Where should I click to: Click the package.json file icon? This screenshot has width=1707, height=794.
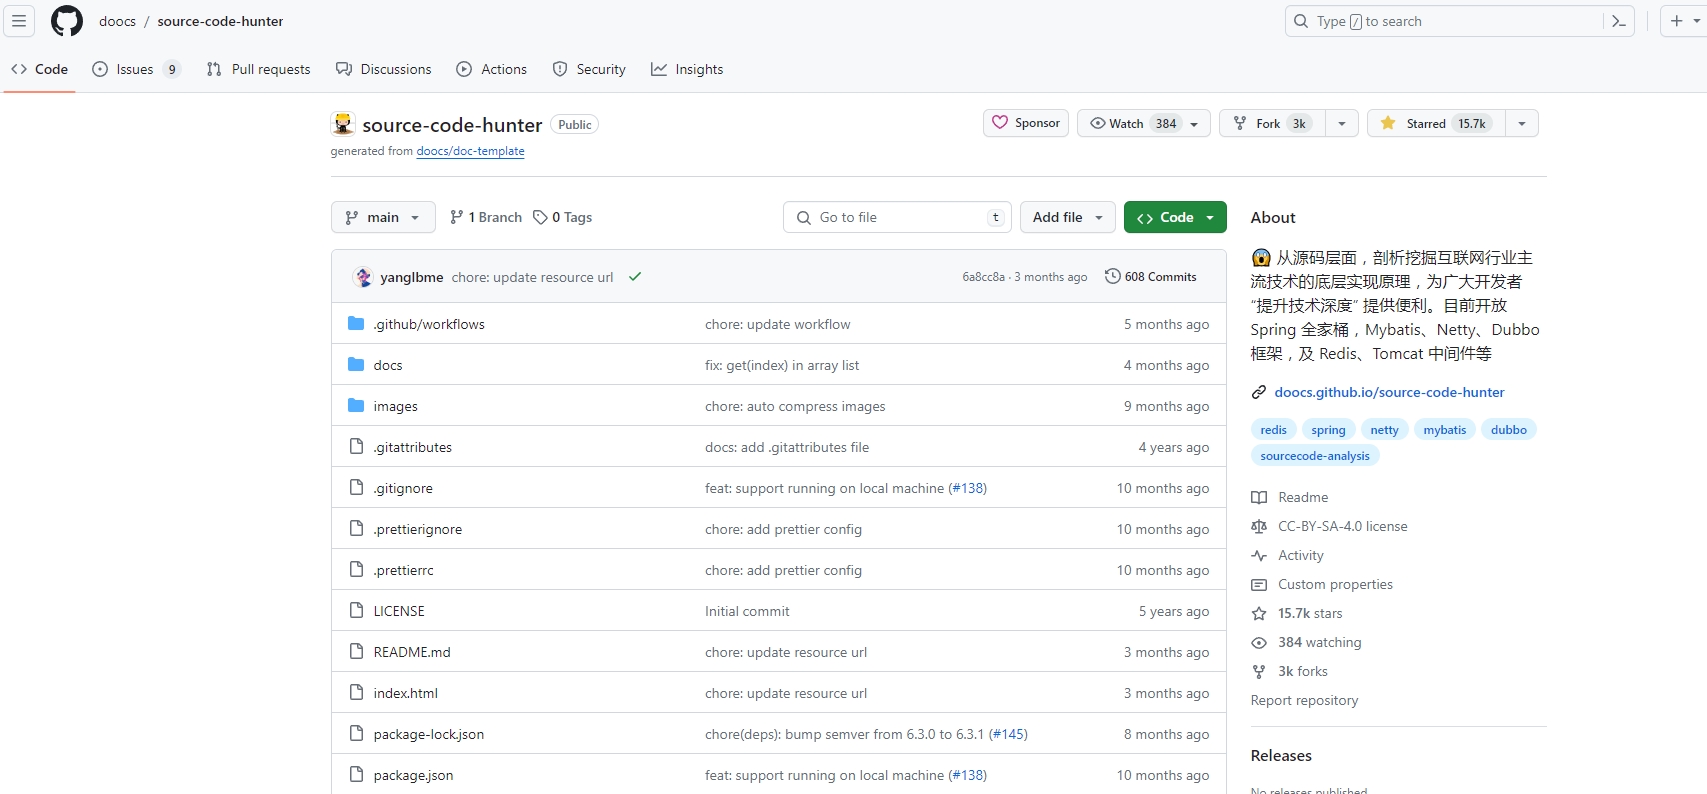[x=356, y=774]
